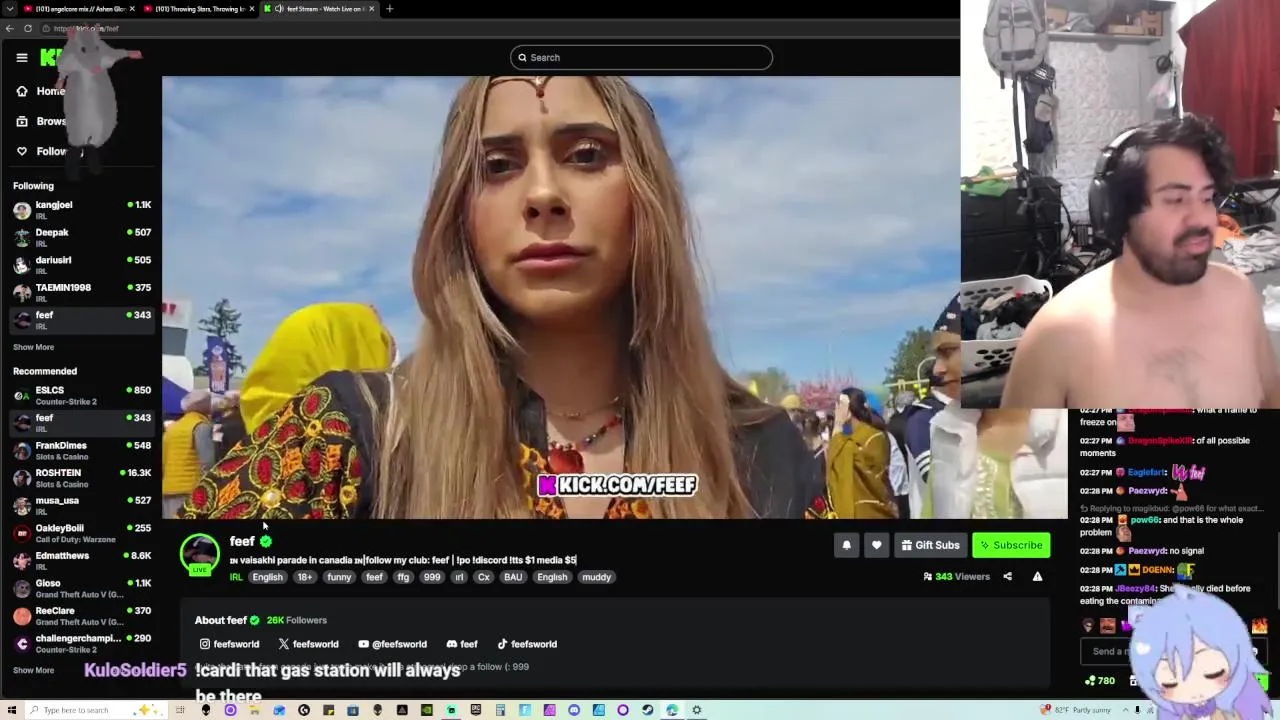Click the notification bell icon
The image size is (1280, 720).
point(846,545)
